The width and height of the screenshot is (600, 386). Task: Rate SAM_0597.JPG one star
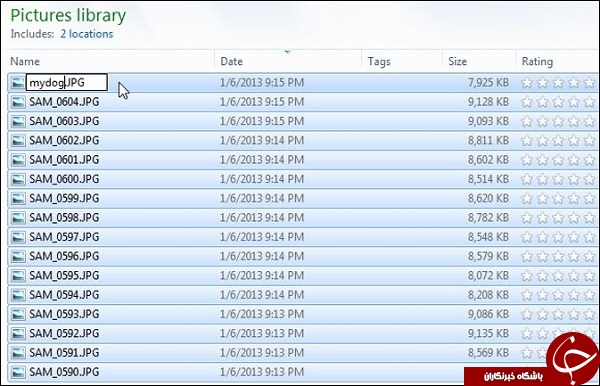(527, 237)
